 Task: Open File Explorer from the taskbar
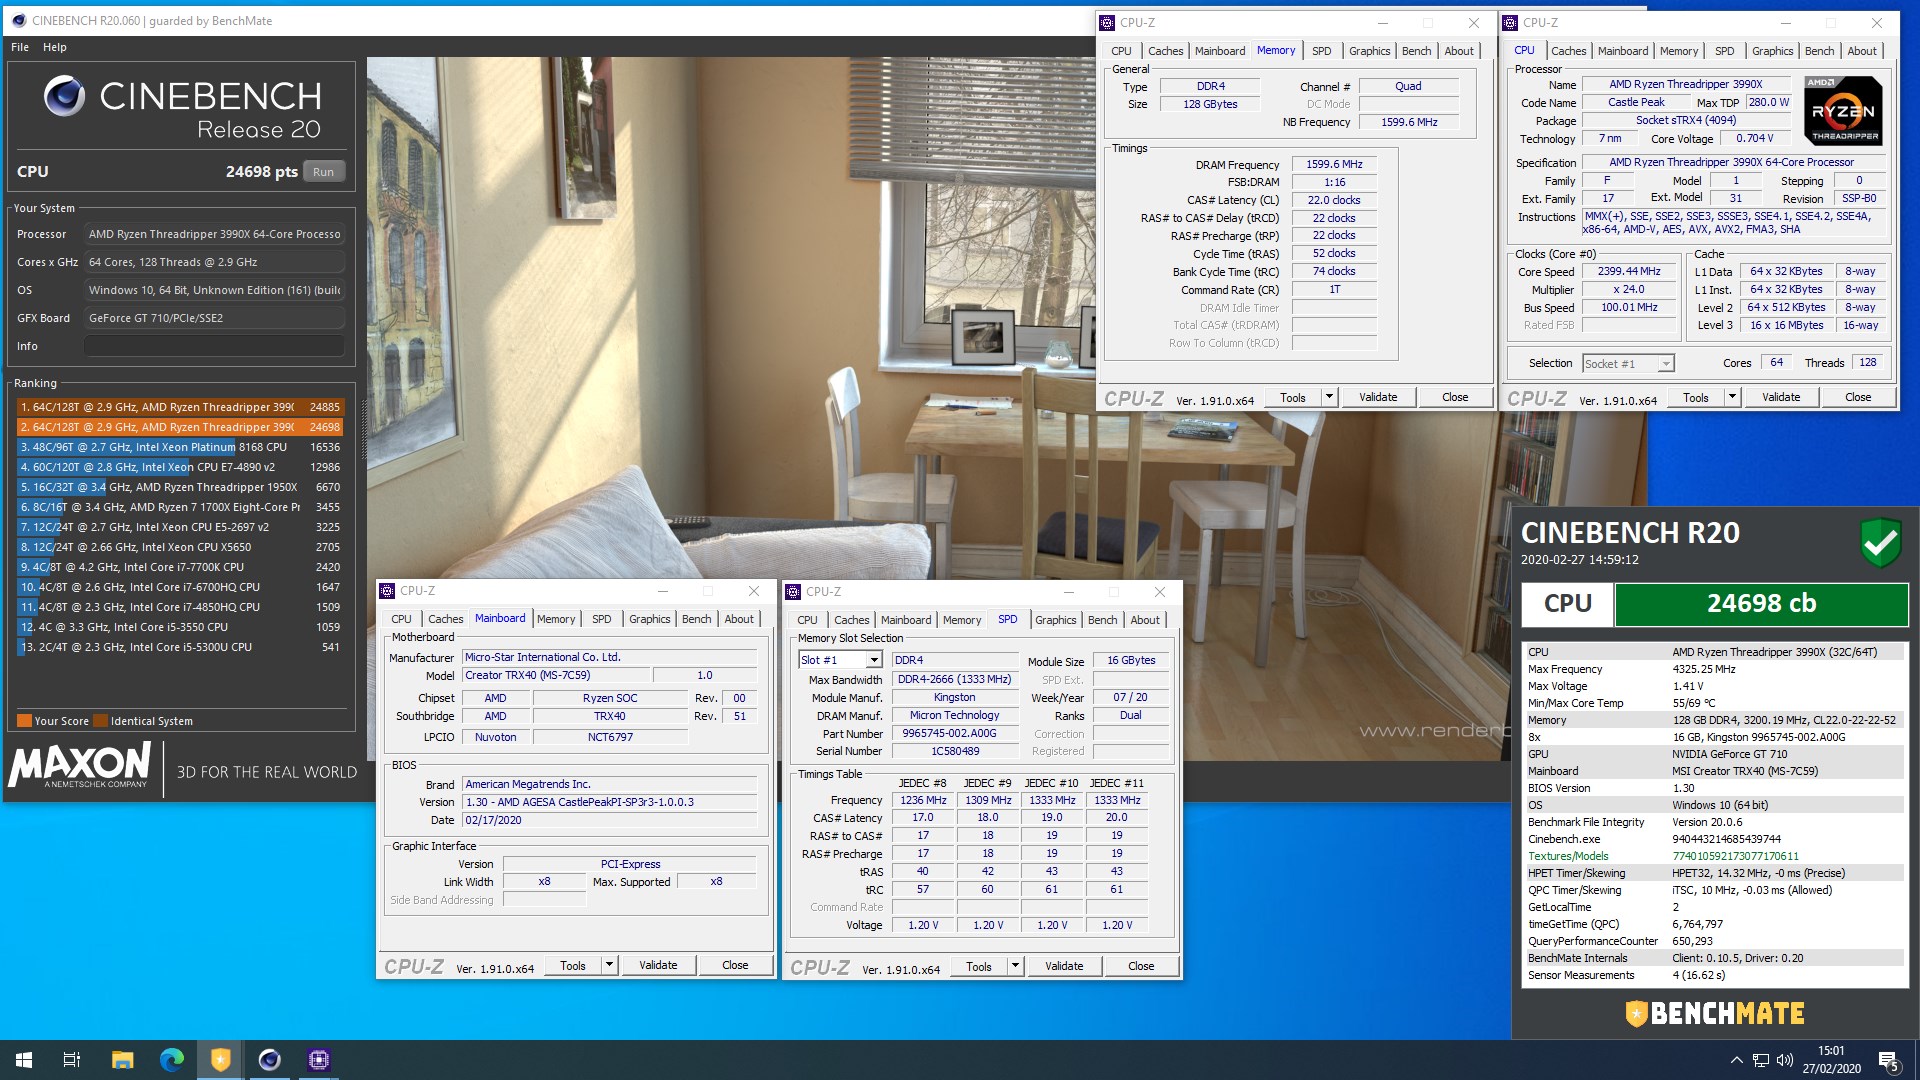[122, 1060]
